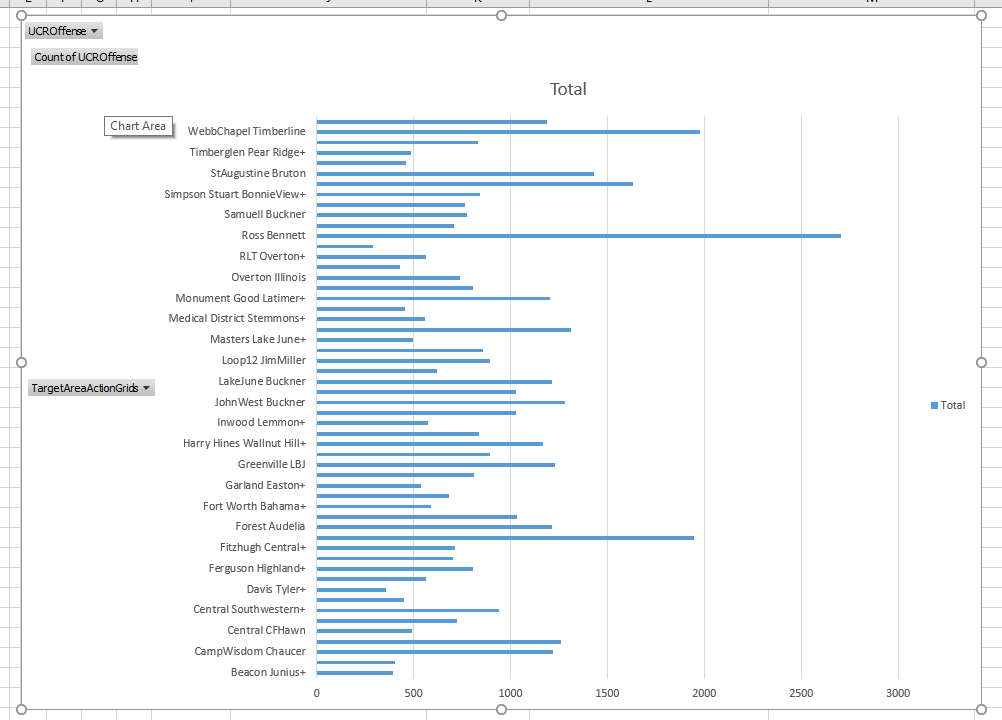Click the Timberglen Pear Ridge+ axis label
This screenshot has height=720, width=1002.
click(247, 152)
